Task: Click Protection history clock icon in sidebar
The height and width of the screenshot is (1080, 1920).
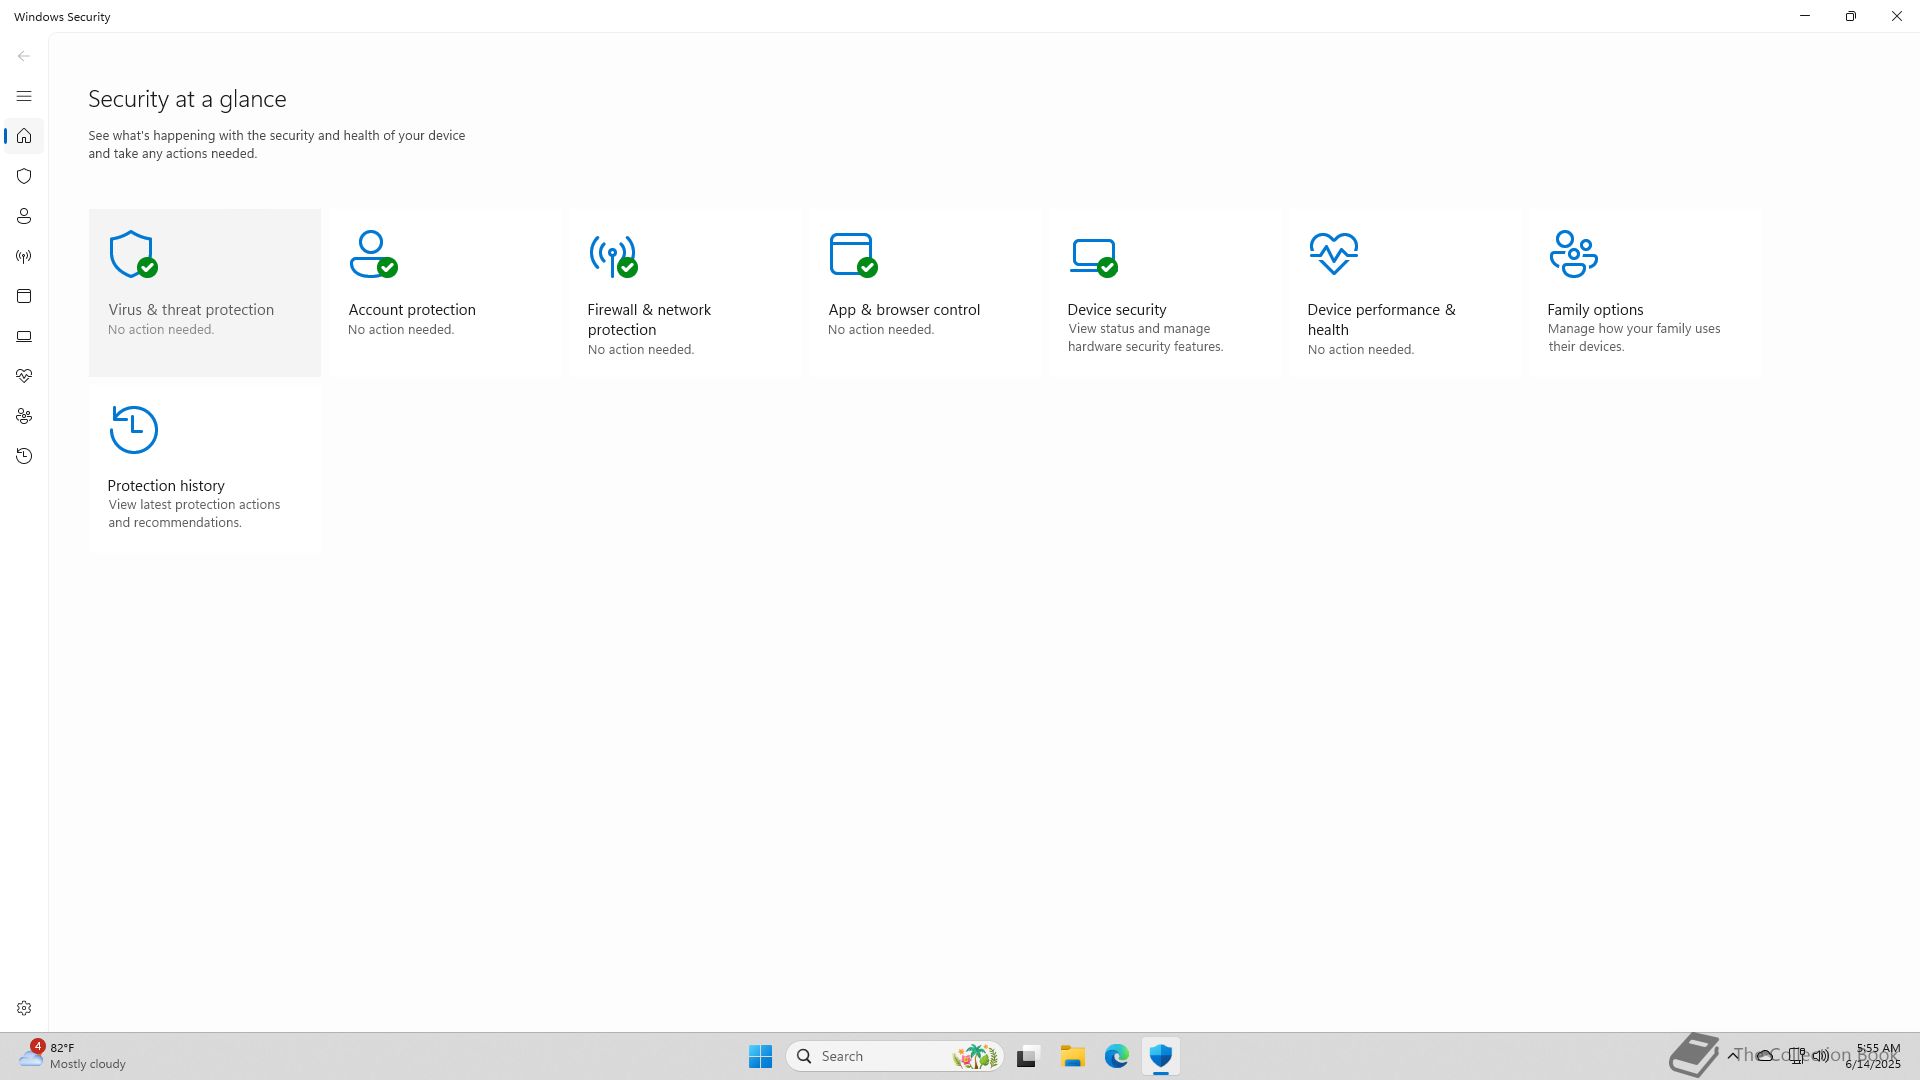Action: click(24, 456)
